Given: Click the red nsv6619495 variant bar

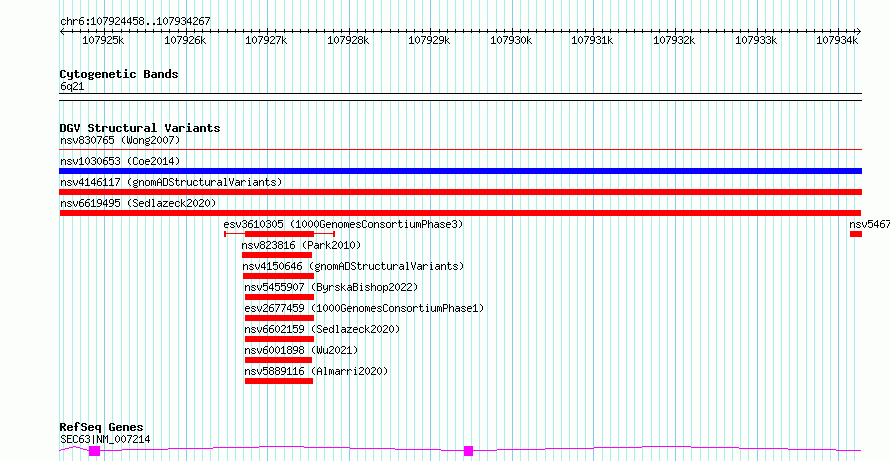Looking at the screenshot, I should coord(461,213).
